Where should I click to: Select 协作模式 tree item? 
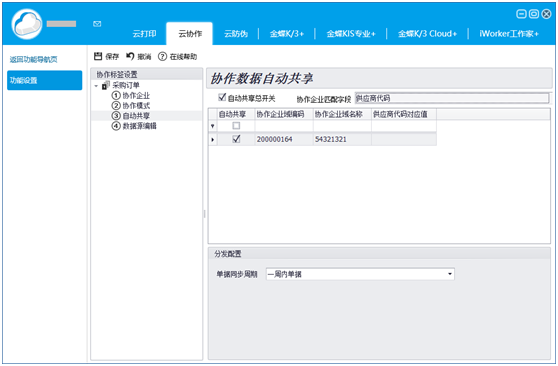136,106
